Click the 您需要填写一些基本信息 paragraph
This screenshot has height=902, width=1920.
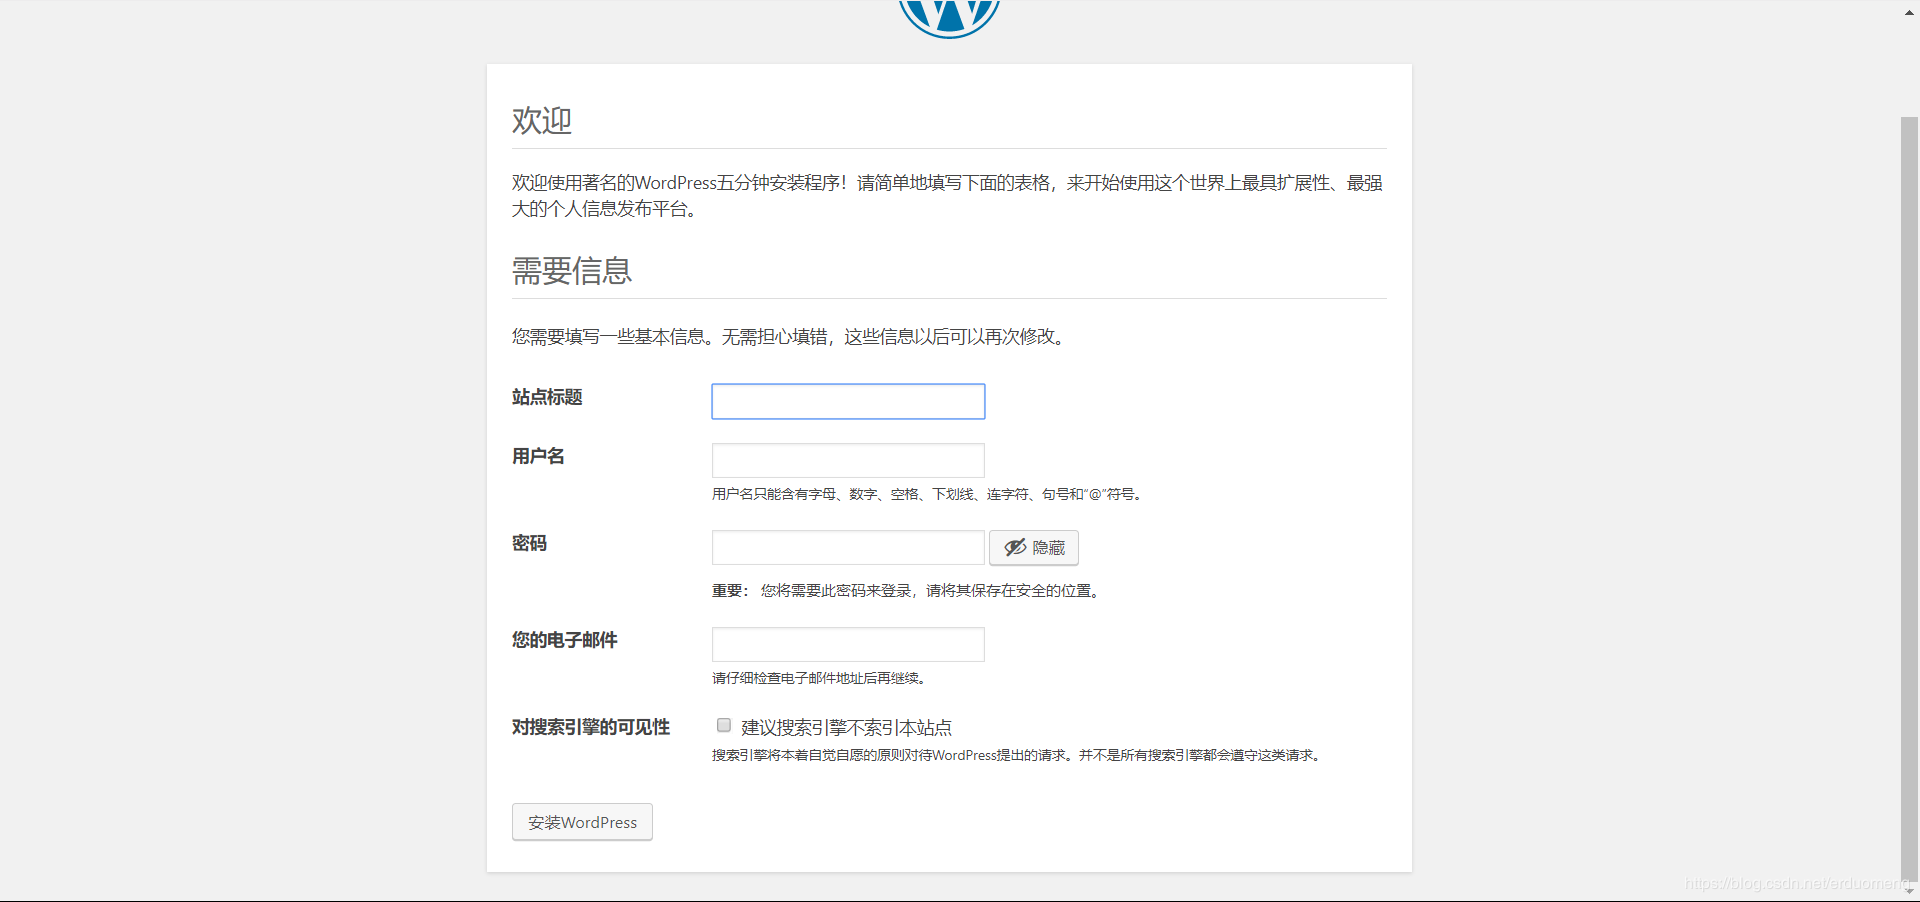click(x=791, y=337)
